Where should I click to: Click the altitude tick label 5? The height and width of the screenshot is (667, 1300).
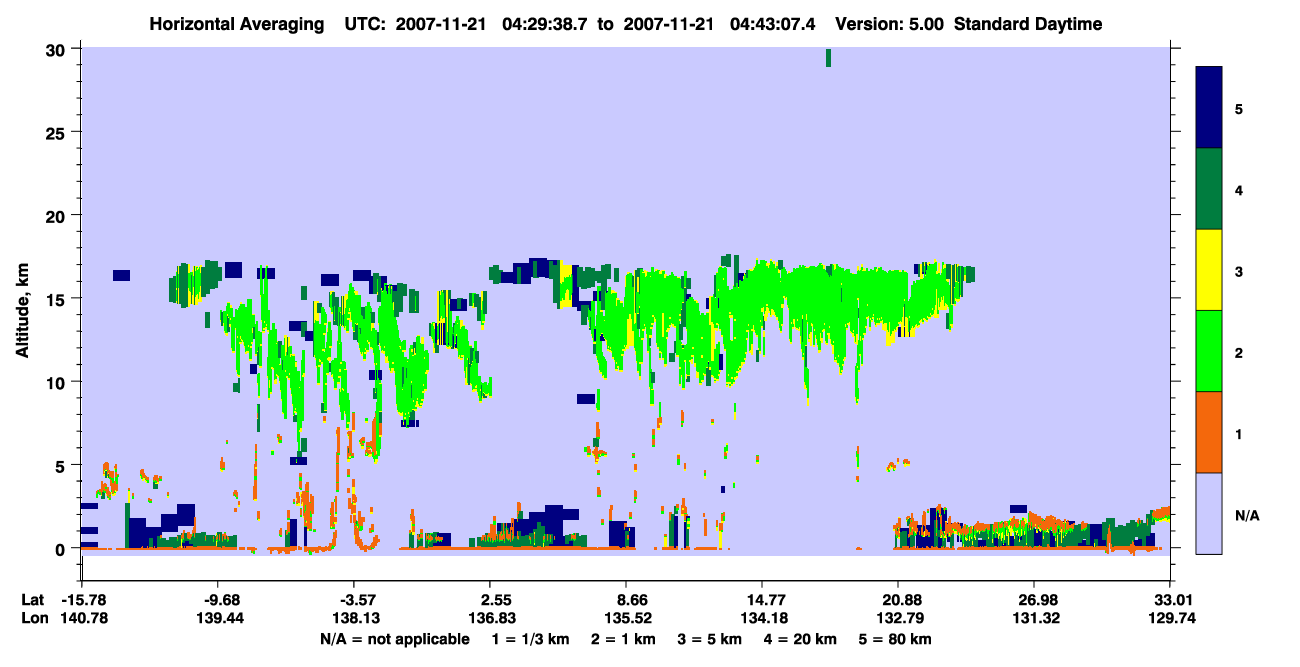point(63,465)
